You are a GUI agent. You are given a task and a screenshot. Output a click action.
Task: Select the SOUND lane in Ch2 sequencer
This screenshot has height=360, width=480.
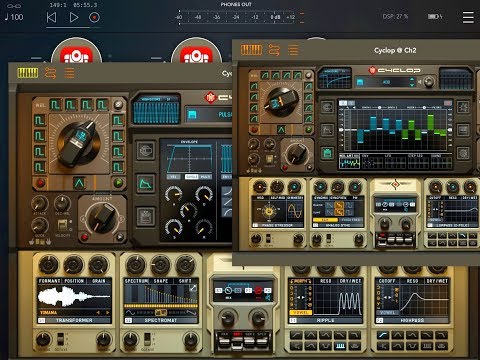pyautogui.click(x=441, y=162)
